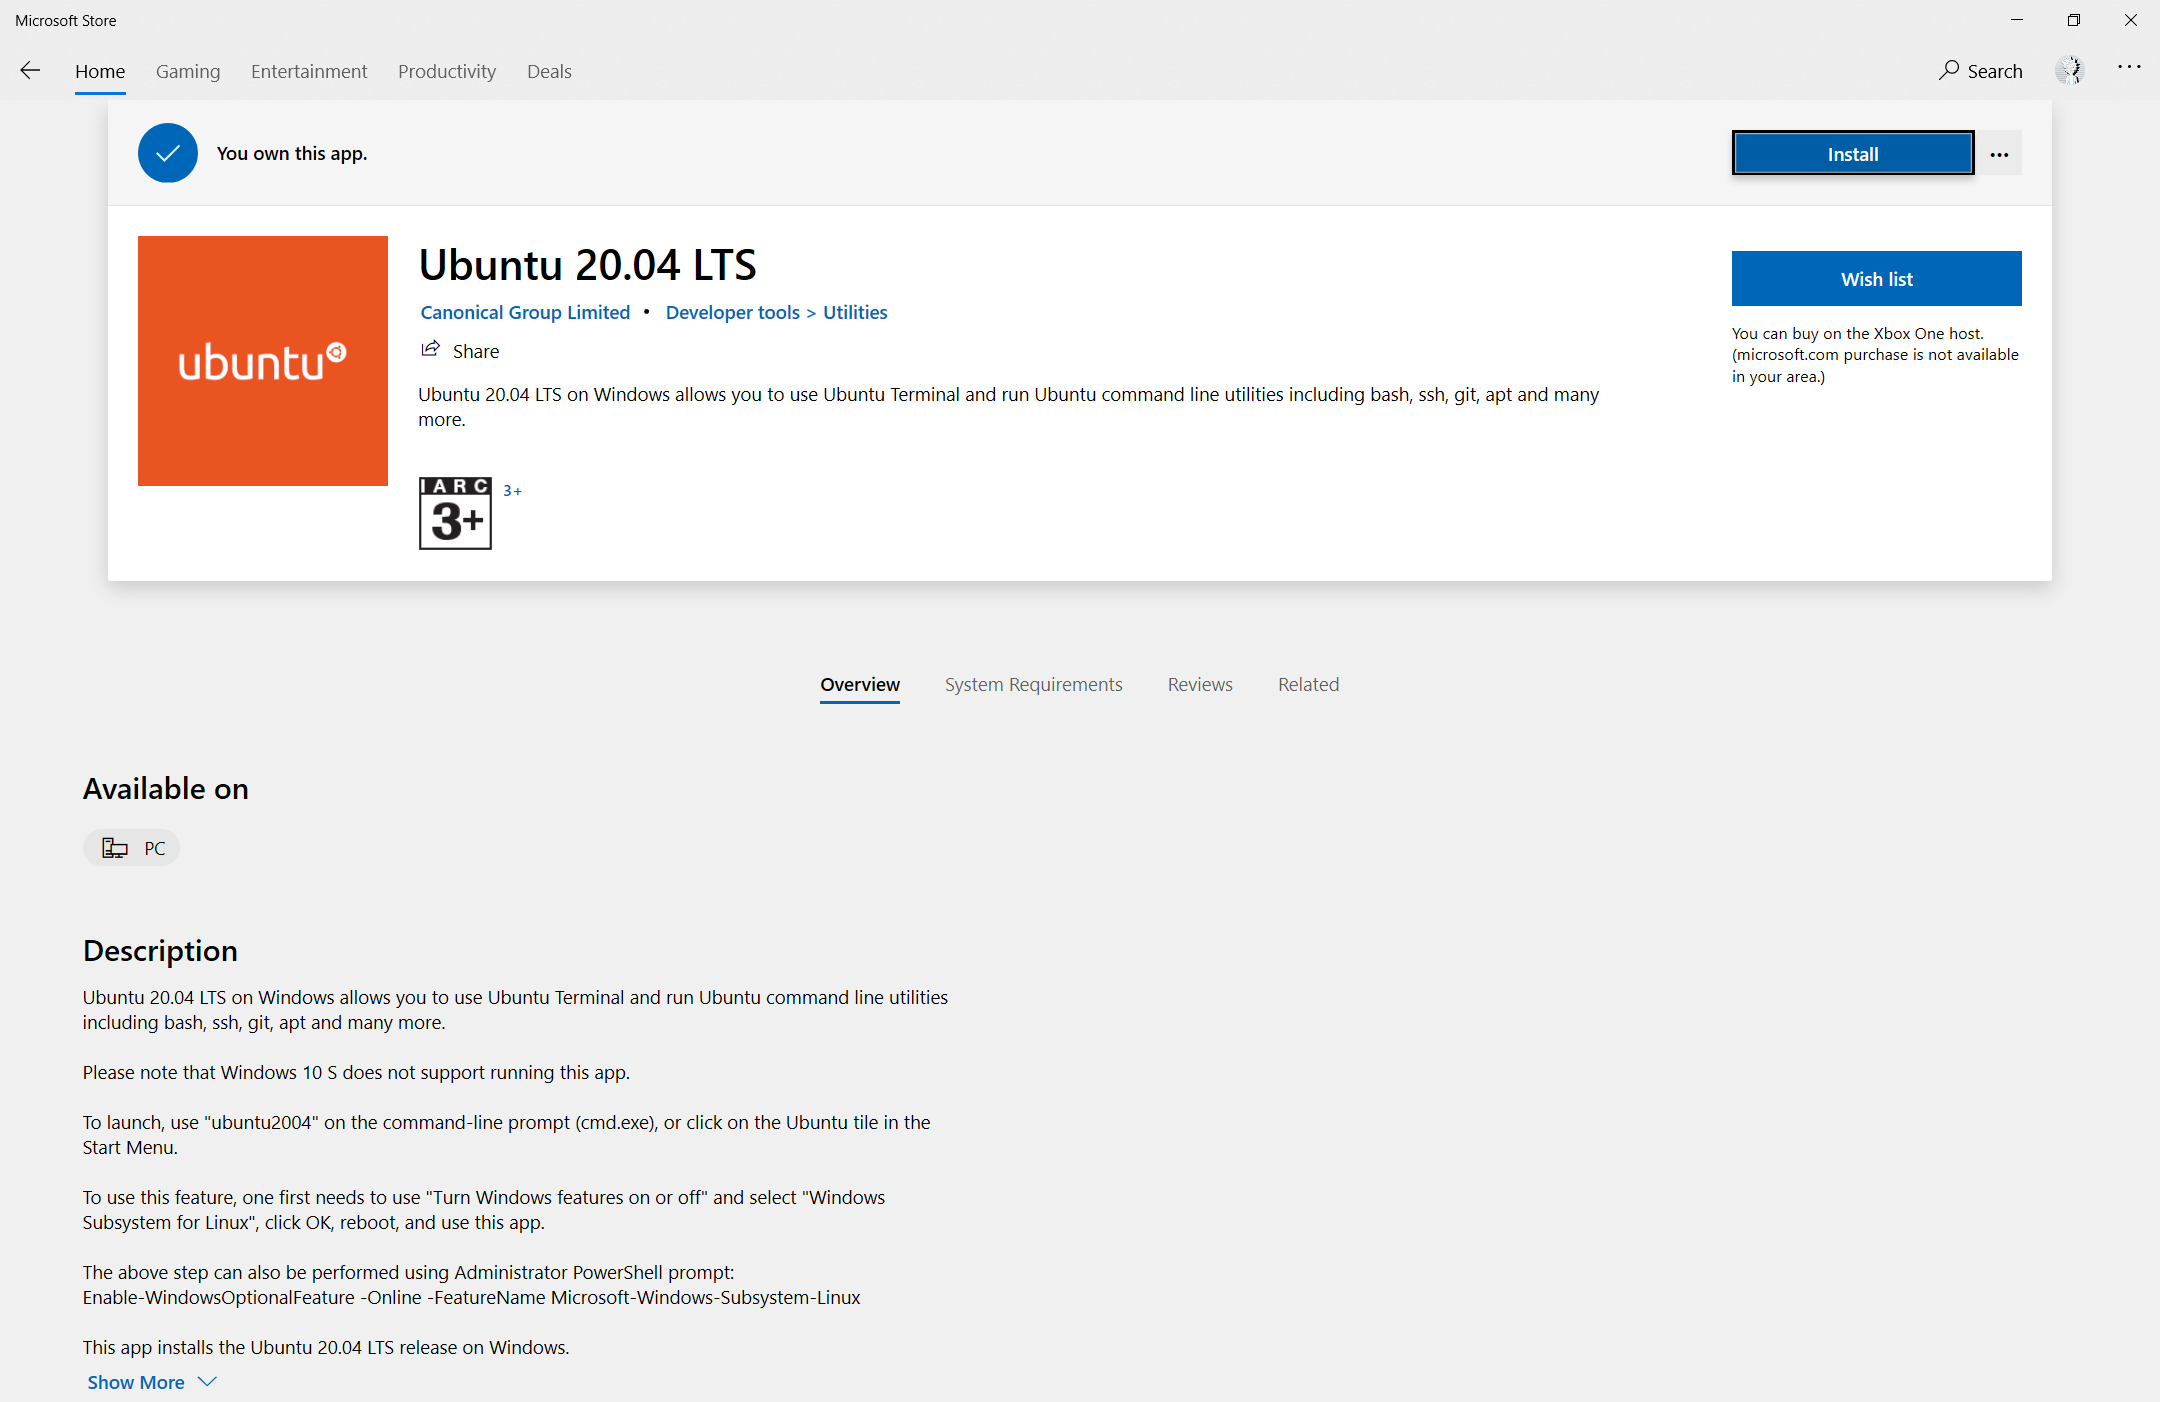The image size is (2160, 1402).
Task: Close the Microsoft Store window
Action: [2131, 20]
